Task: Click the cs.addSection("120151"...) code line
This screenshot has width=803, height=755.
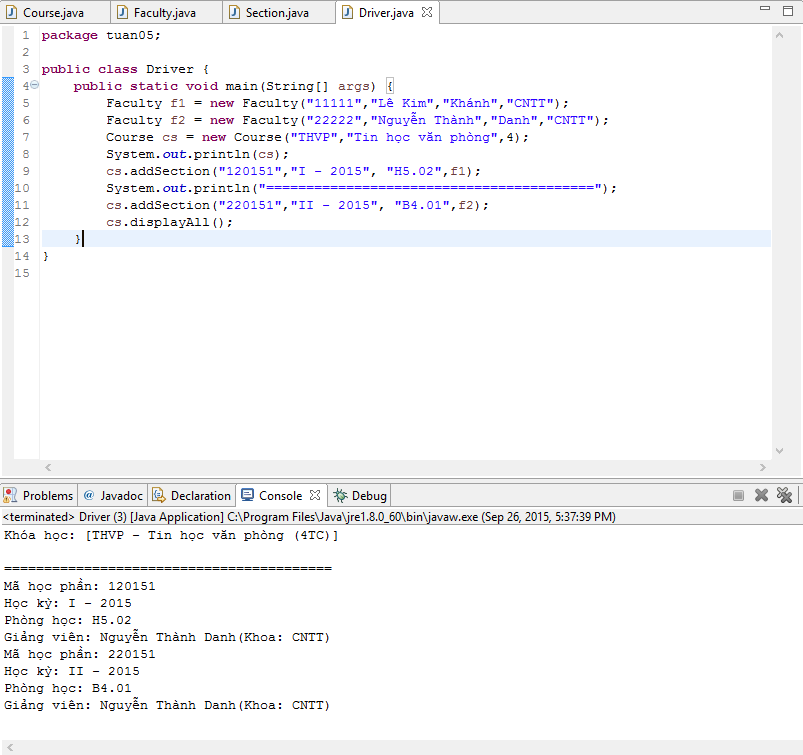Action: 293,171
